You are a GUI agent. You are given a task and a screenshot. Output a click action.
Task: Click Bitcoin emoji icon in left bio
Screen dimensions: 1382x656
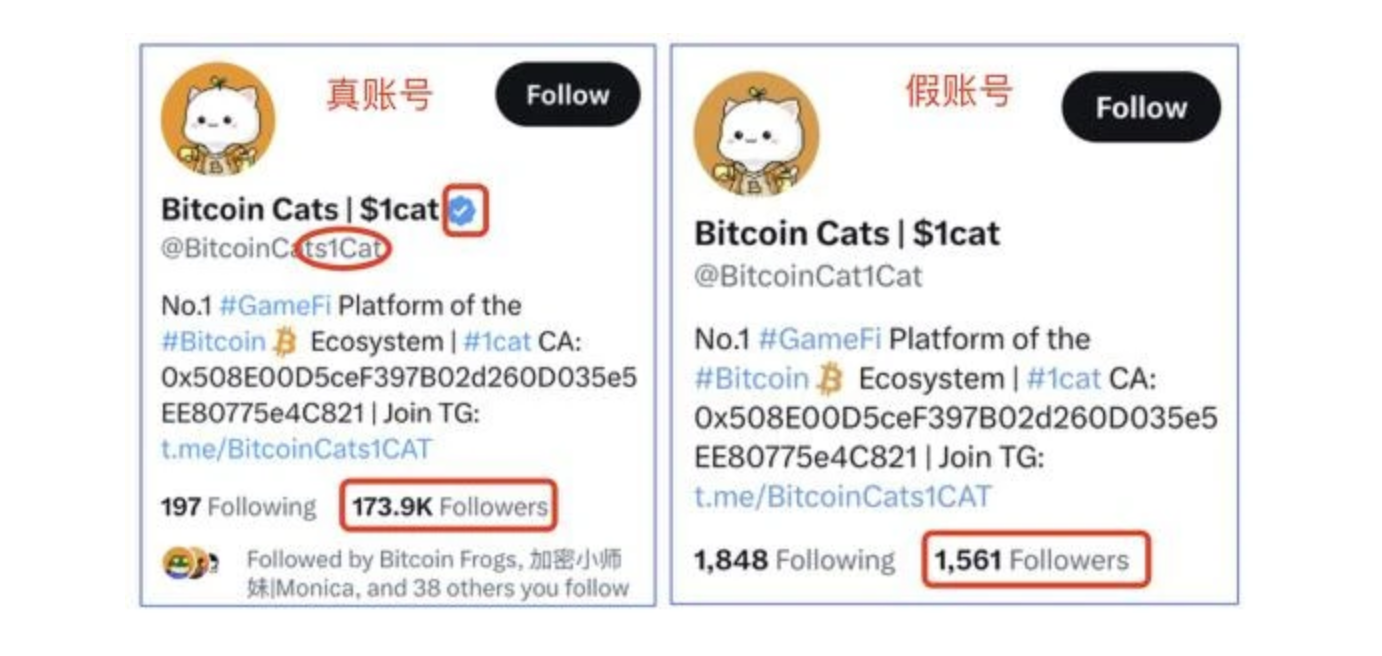[285, 343]
